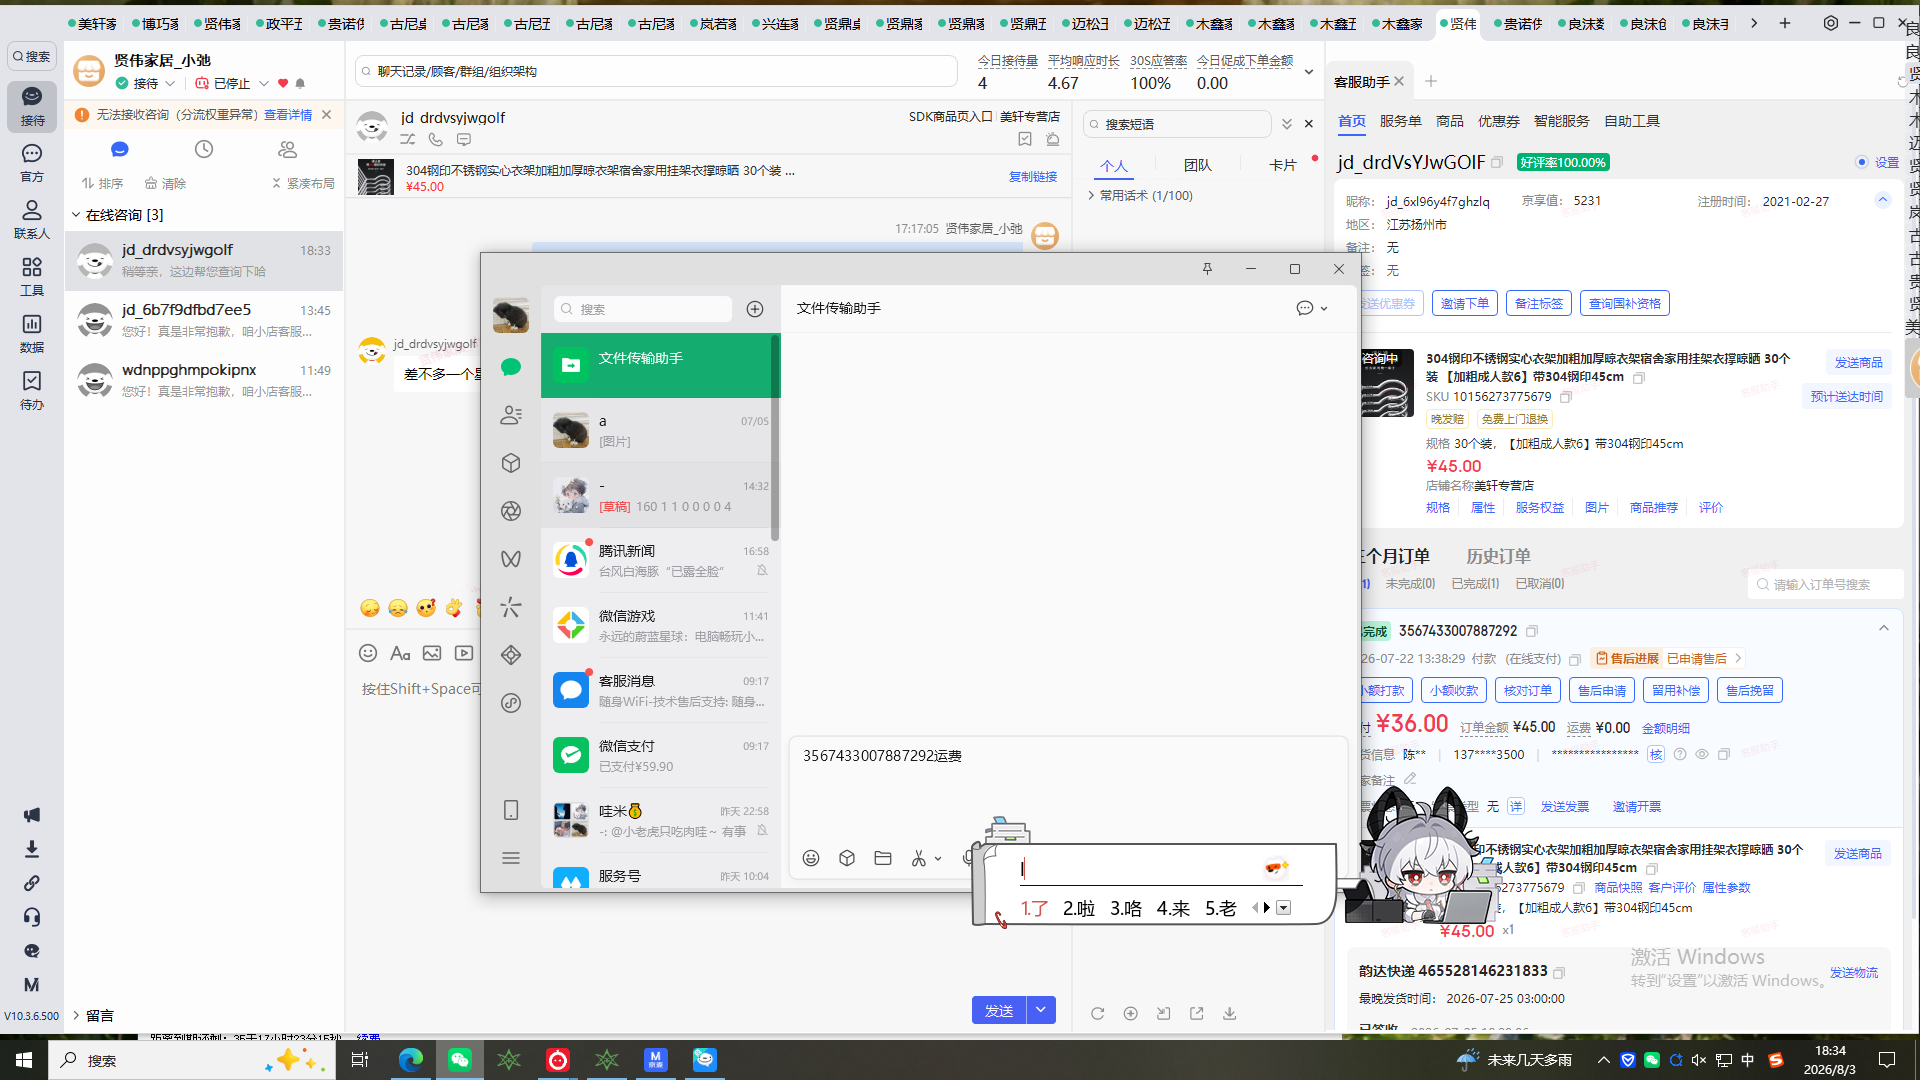Collapse the 在线咨询 [3] group
Viewport: 1920px width, 1080px height.
pyautogui.click(x=76, y=215)
